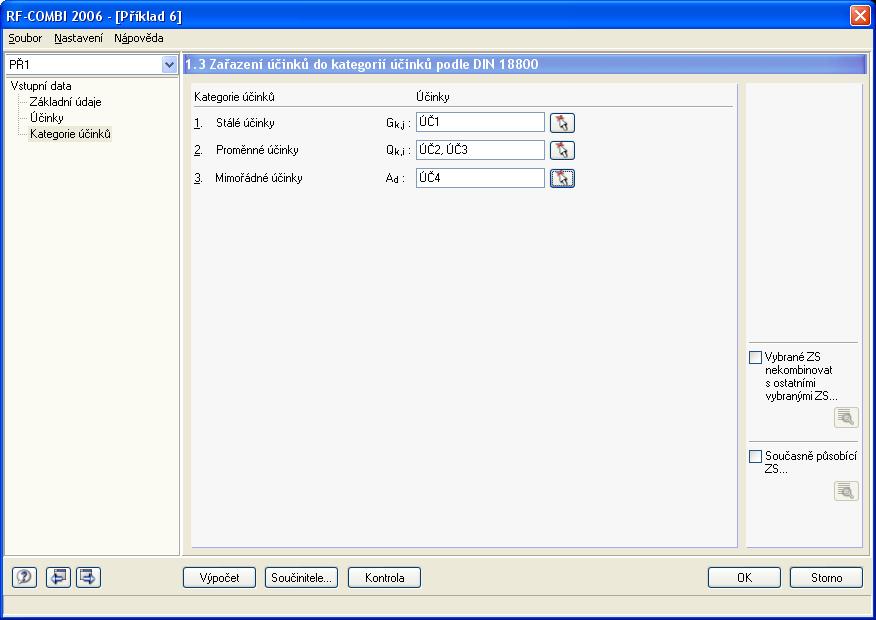876x620 pixels.
Task: Open the Nápověda menu
Action: pos(139,39)
